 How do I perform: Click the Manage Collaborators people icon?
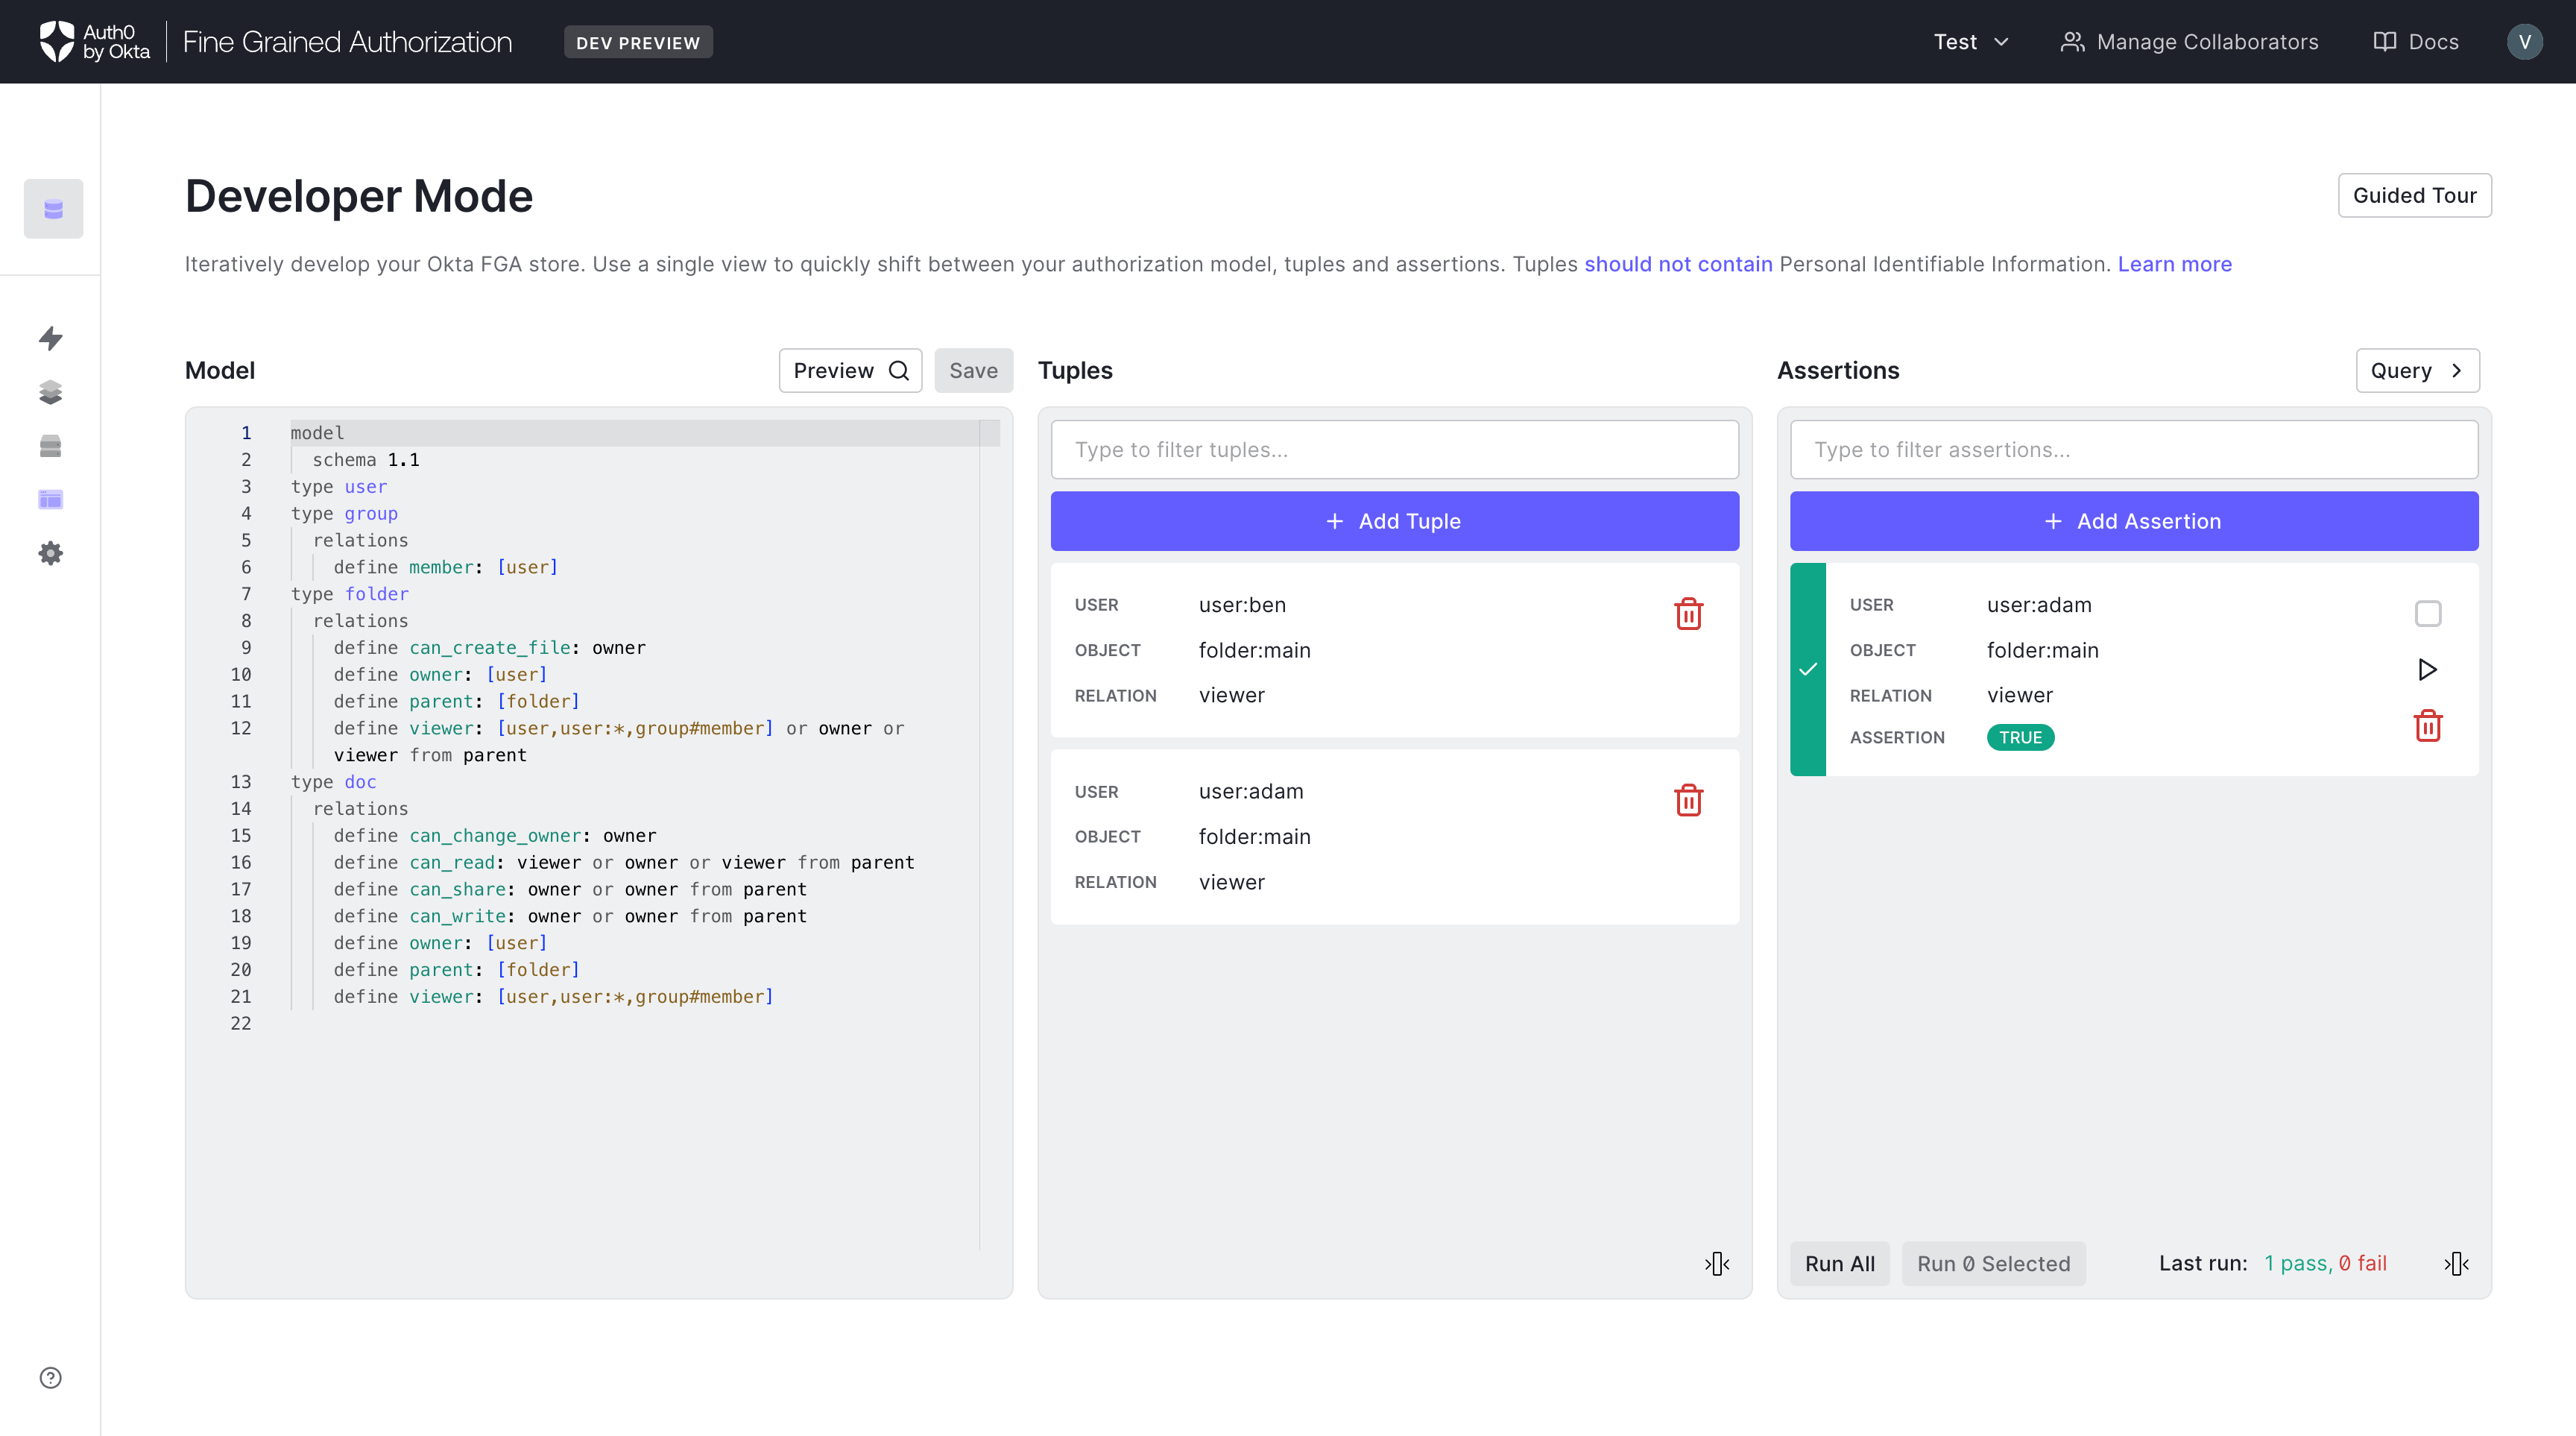click(x=2072, y=42)
